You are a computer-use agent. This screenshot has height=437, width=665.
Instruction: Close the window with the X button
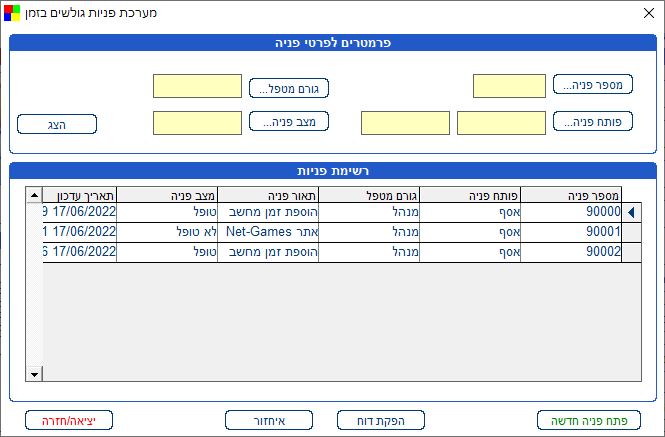(x=645, y=14)
